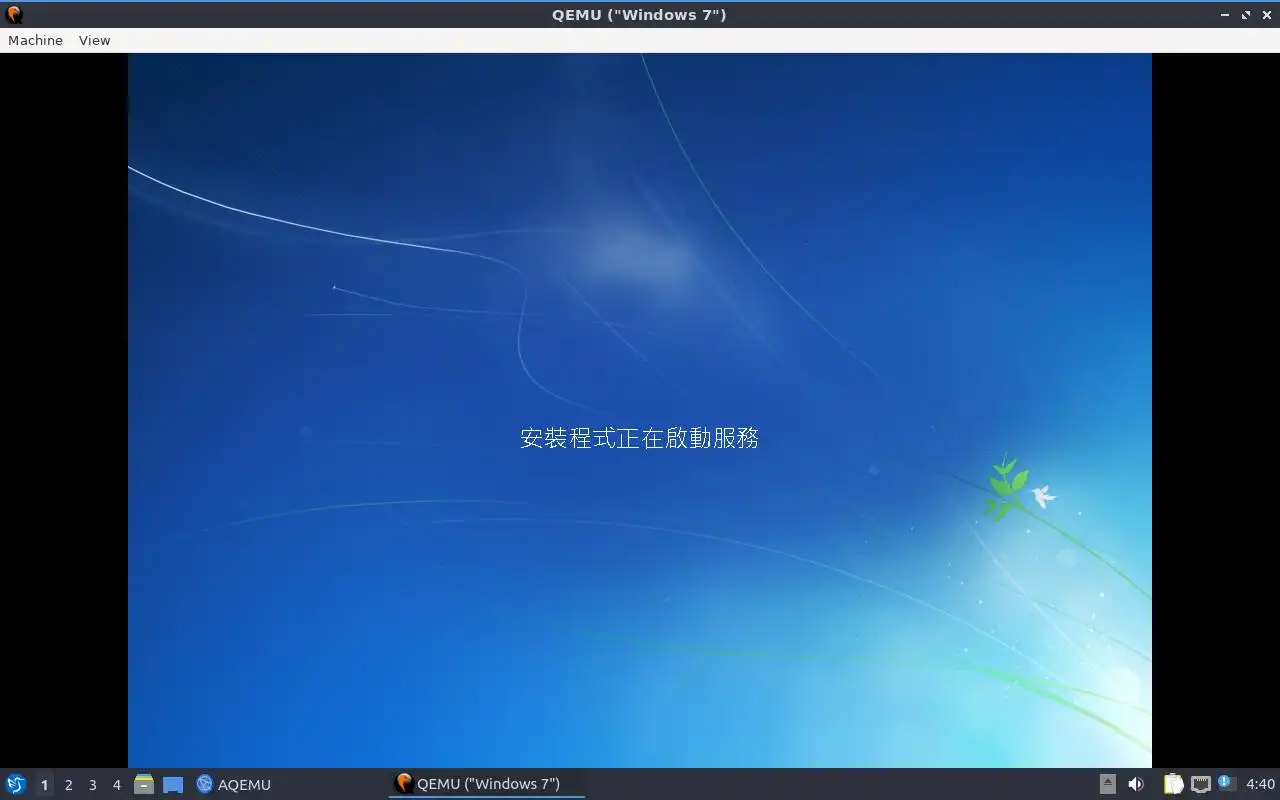Open the clipboard manager tray icon

point(1173,784)
